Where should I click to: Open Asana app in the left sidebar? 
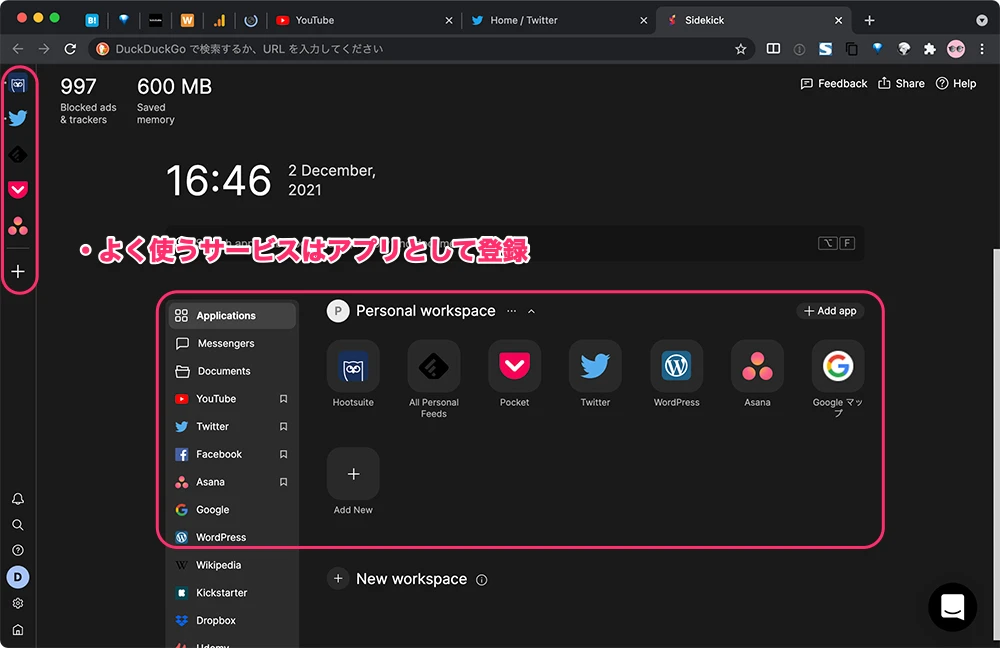(18, 226)
